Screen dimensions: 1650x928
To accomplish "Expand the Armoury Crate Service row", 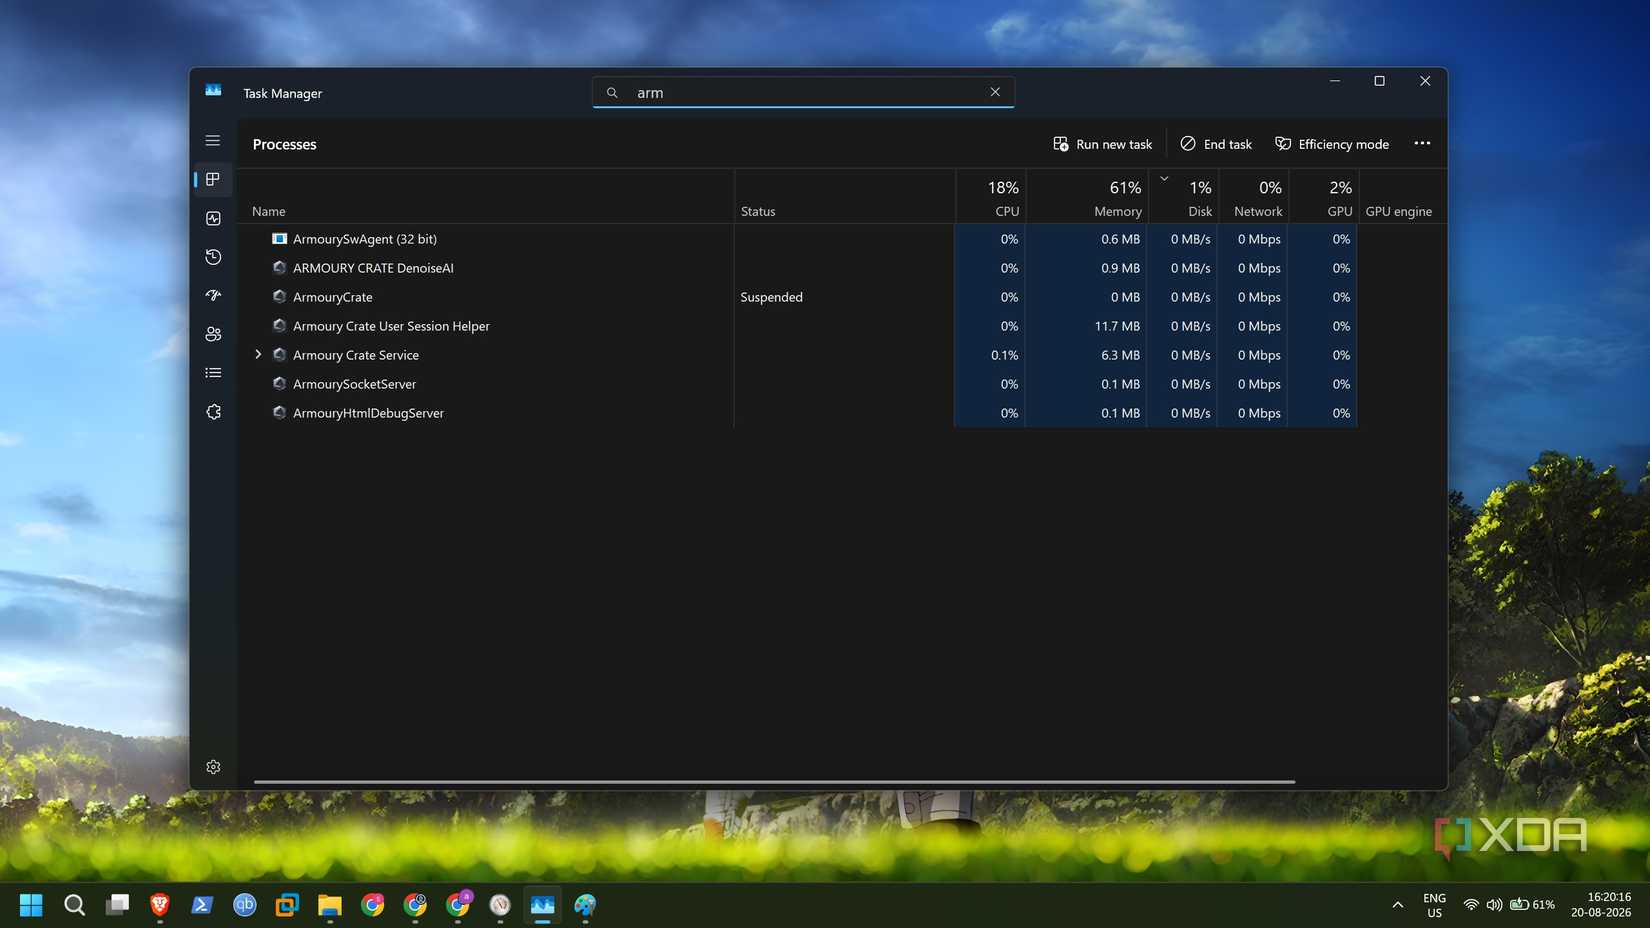I will coord(258,355).
